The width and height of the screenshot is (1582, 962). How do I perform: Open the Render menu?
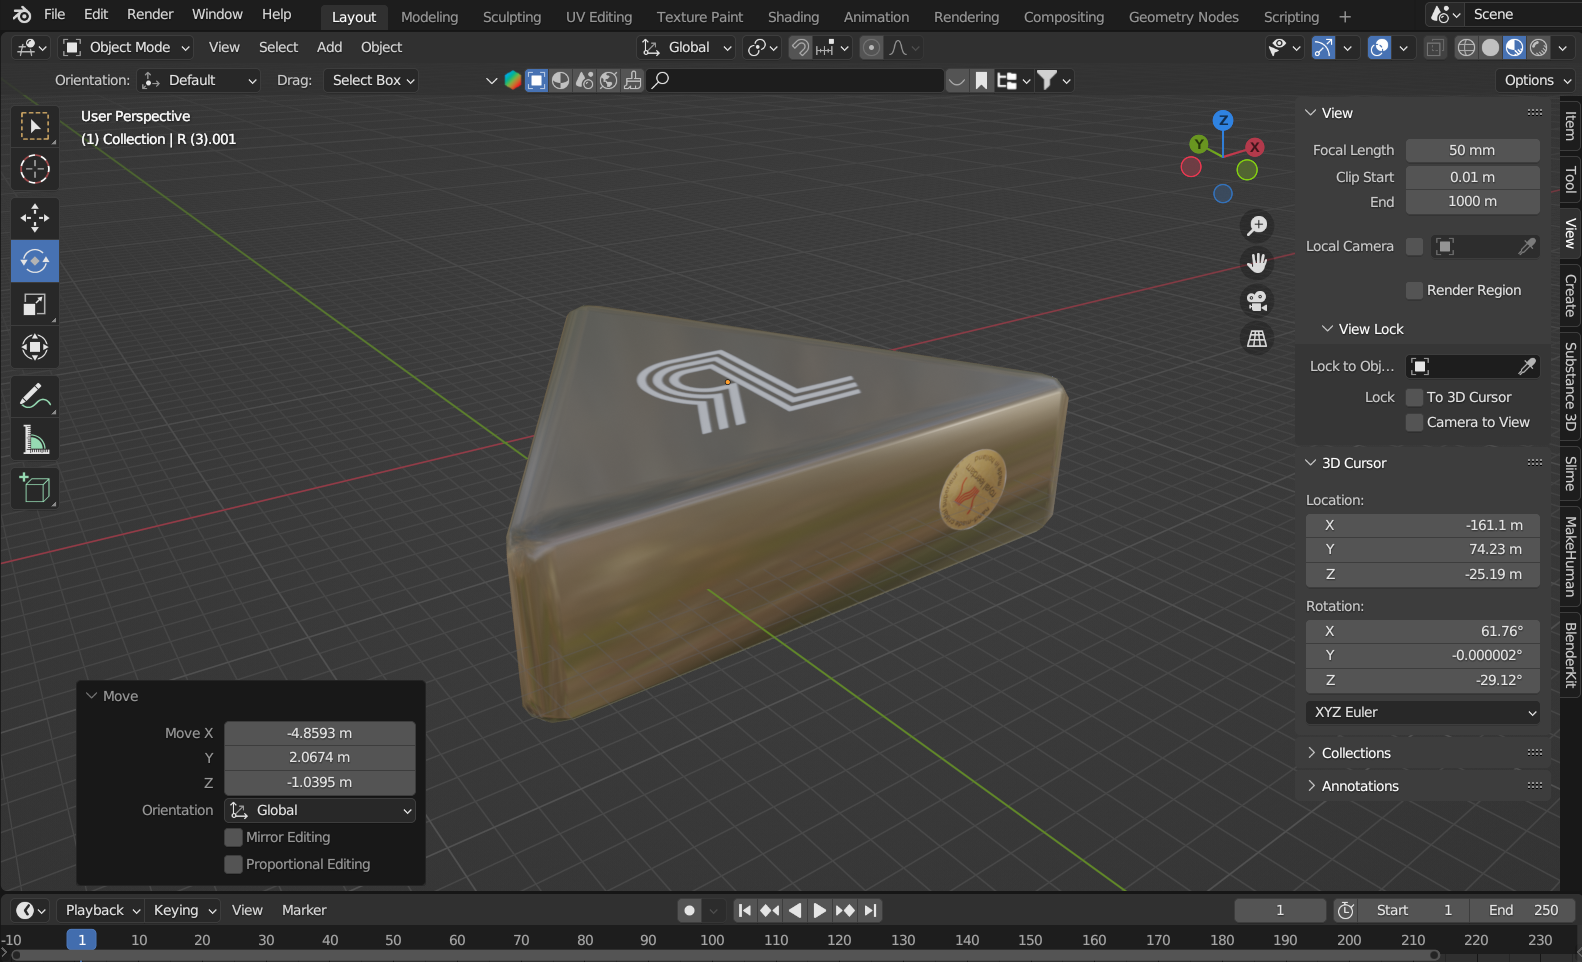pos(150,14)
